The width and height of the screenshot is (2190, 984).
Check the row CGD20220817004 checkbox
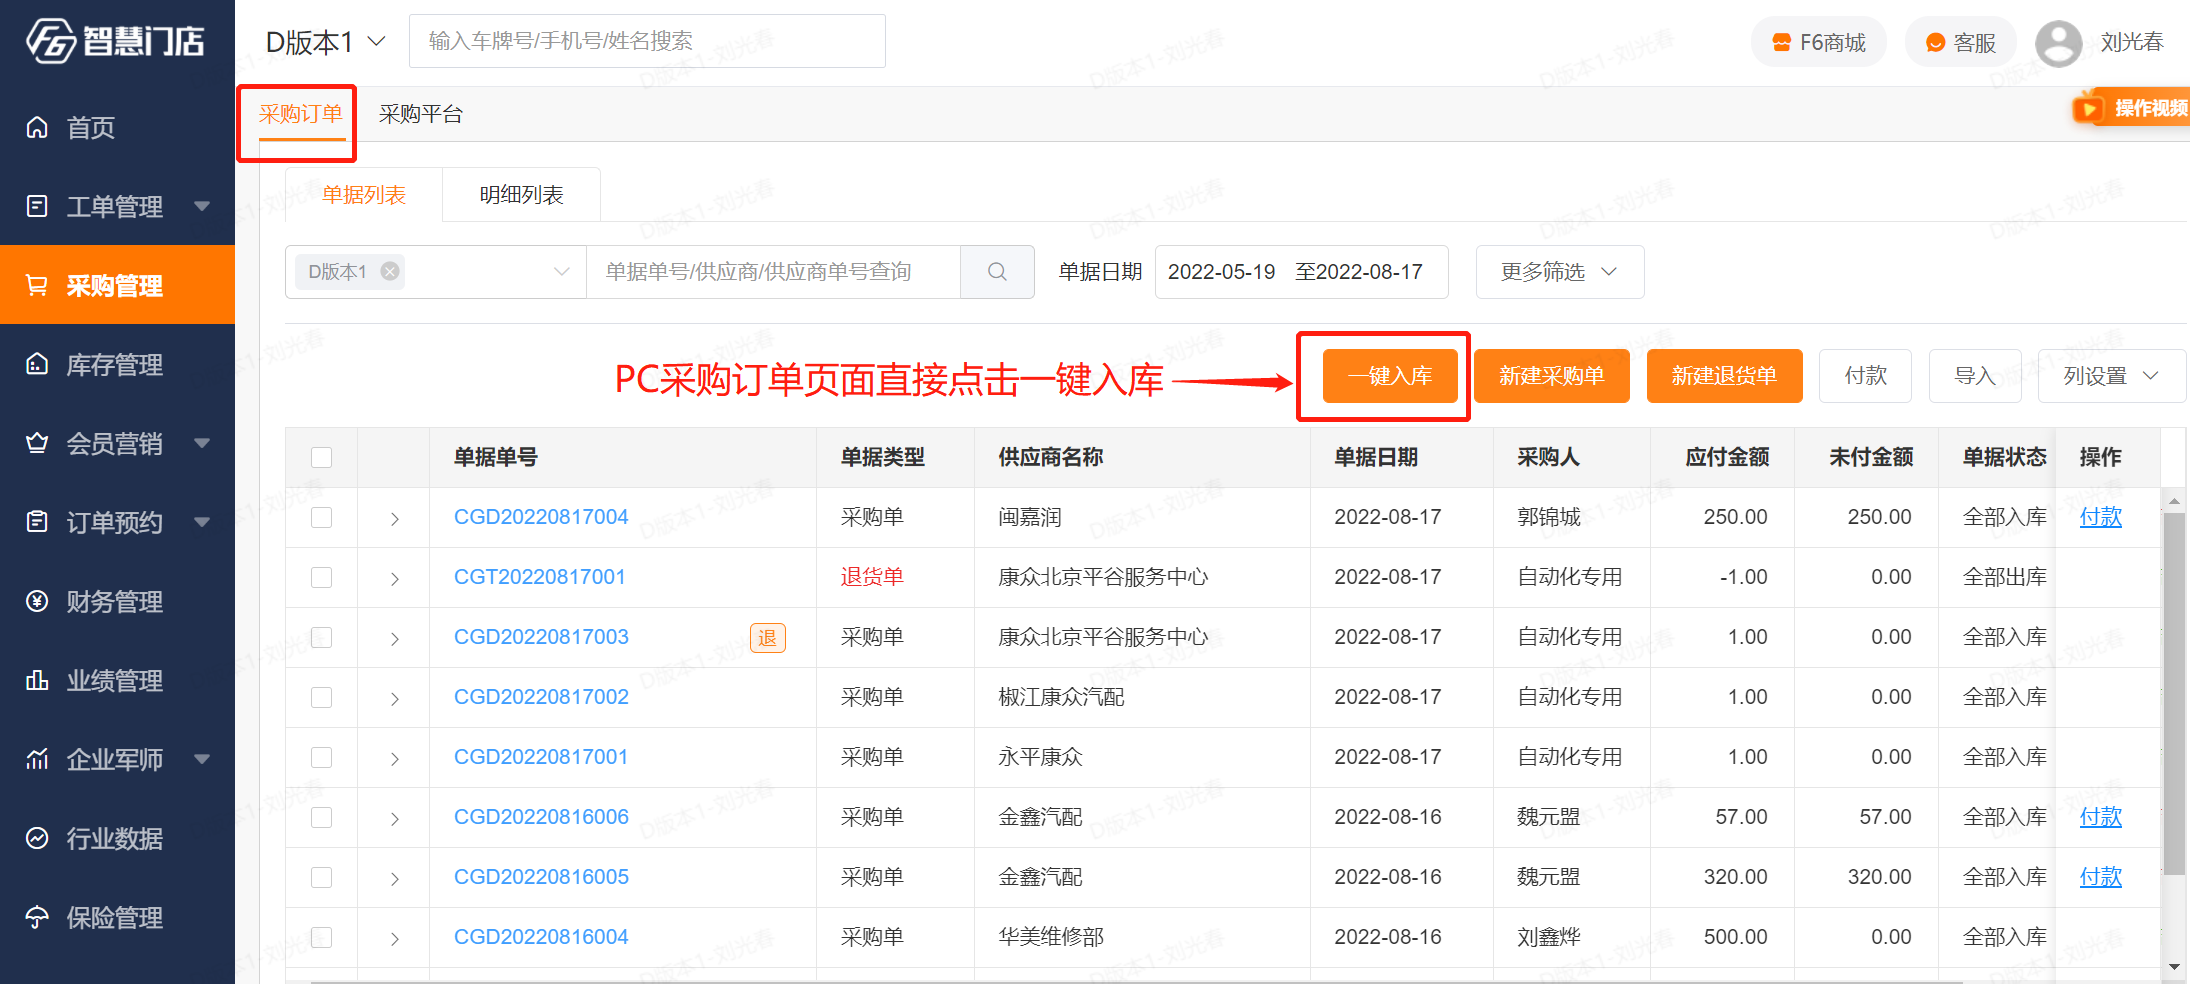pyautogui.click(x=321, y=517)
